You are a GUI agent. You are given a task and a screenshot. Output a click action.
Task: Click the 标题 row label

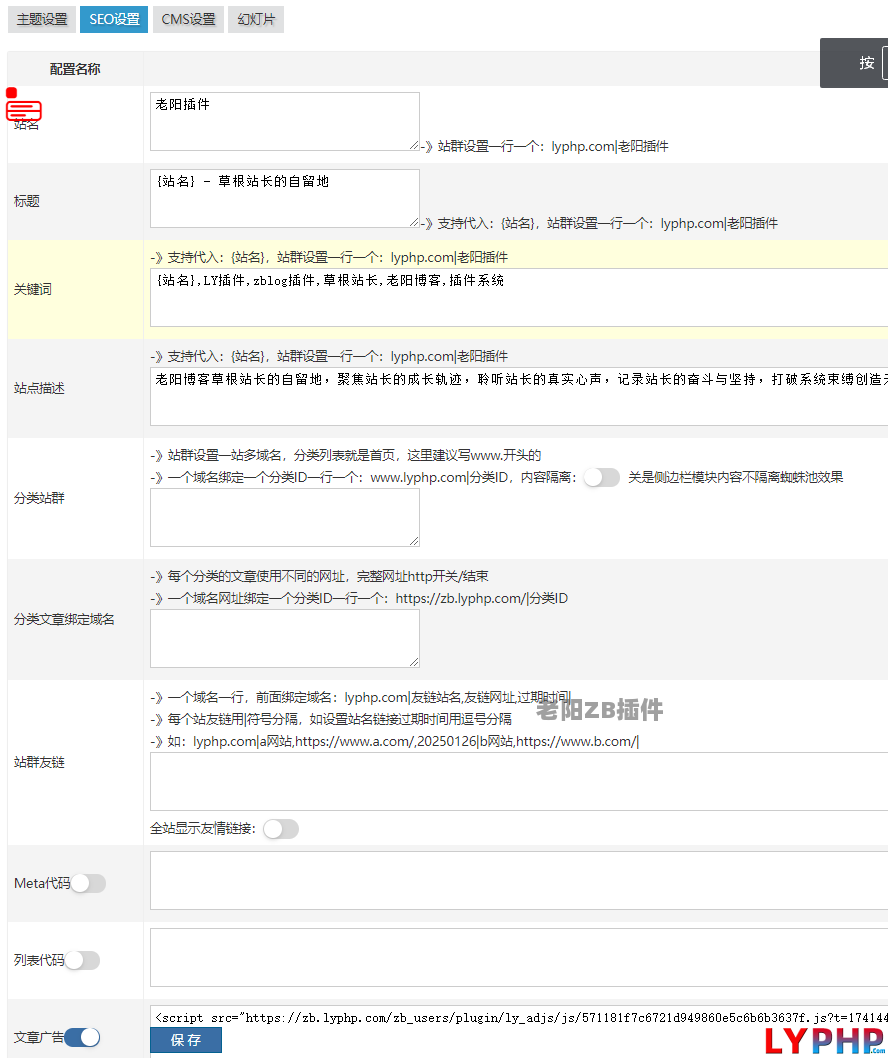(x=27, y=201)
